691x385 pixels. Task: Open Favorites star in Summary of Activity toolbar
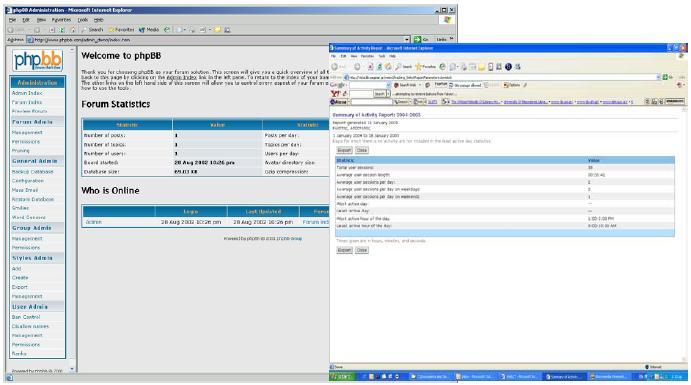click(x=426, y=67)
